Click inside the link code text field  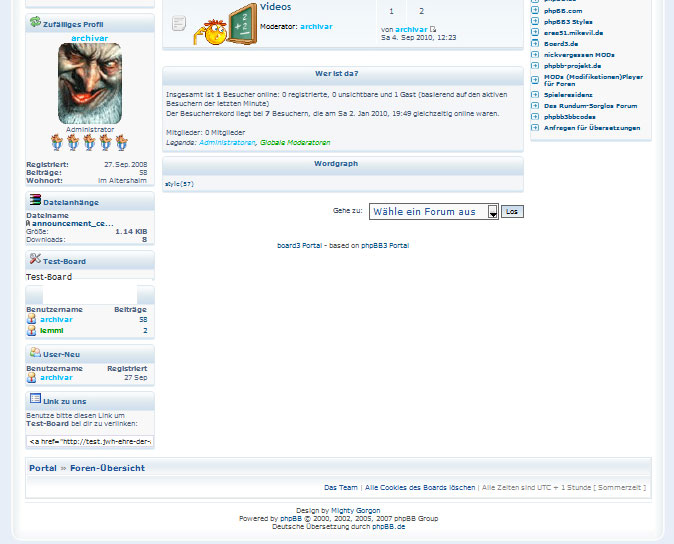click(x=90, y=440)
